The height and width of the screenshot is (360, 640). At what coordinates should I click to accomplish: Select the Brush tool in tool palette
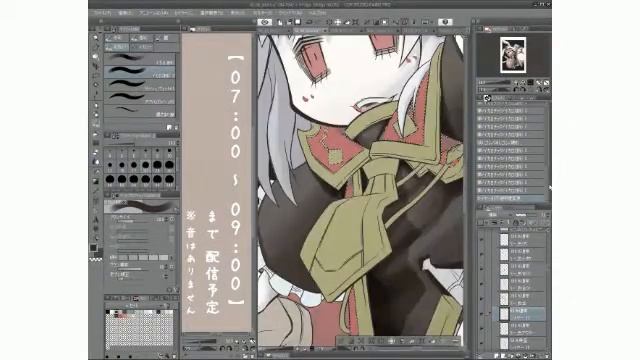[96, 124]
